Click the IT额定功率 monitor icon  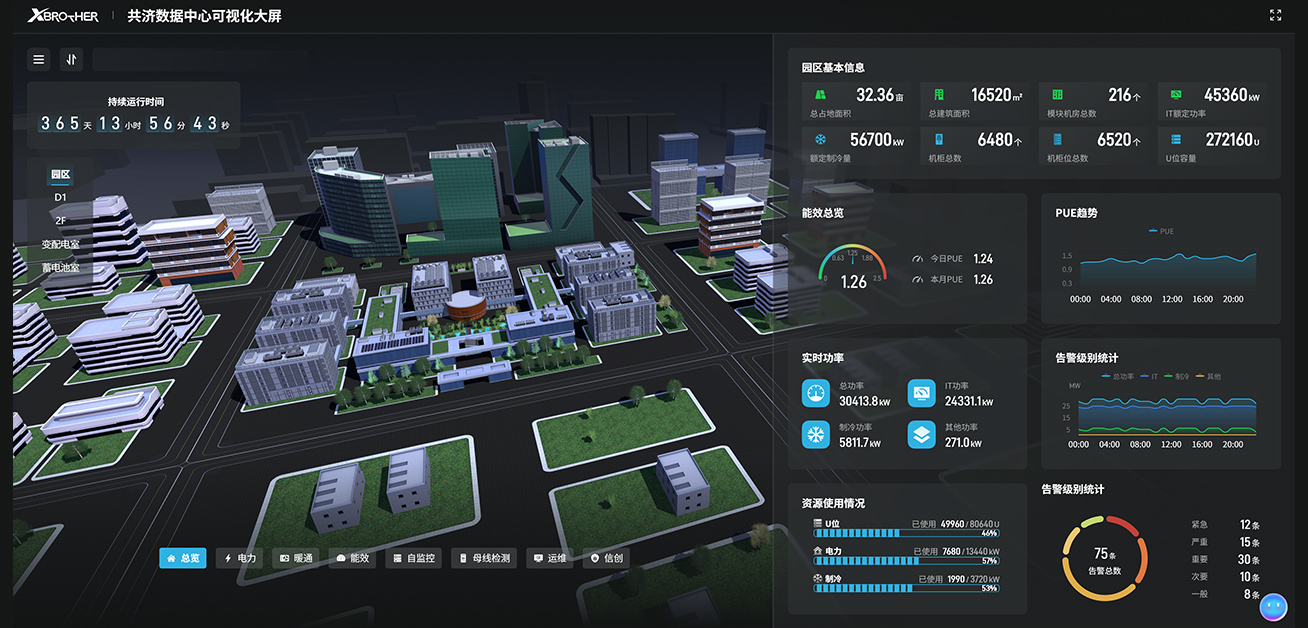click(1176, 95)
